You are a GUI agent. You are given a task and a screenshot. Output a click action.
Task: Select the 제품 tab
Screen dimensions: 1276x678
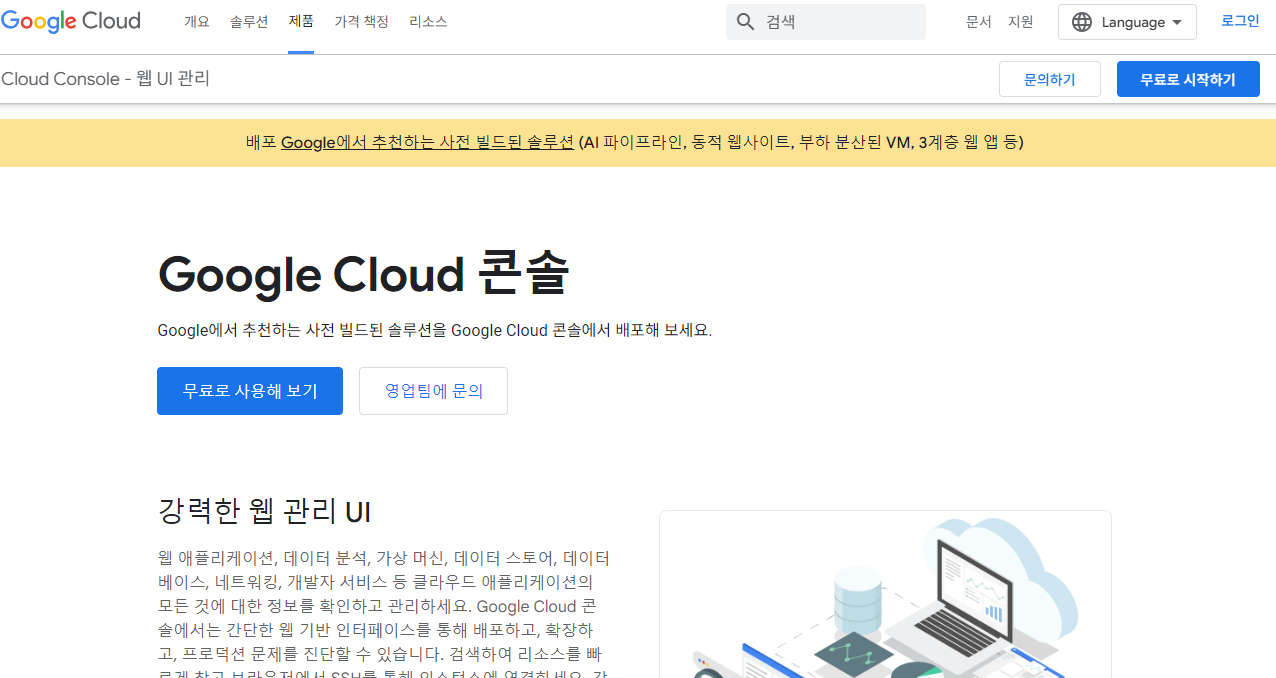tap(300, 21)
